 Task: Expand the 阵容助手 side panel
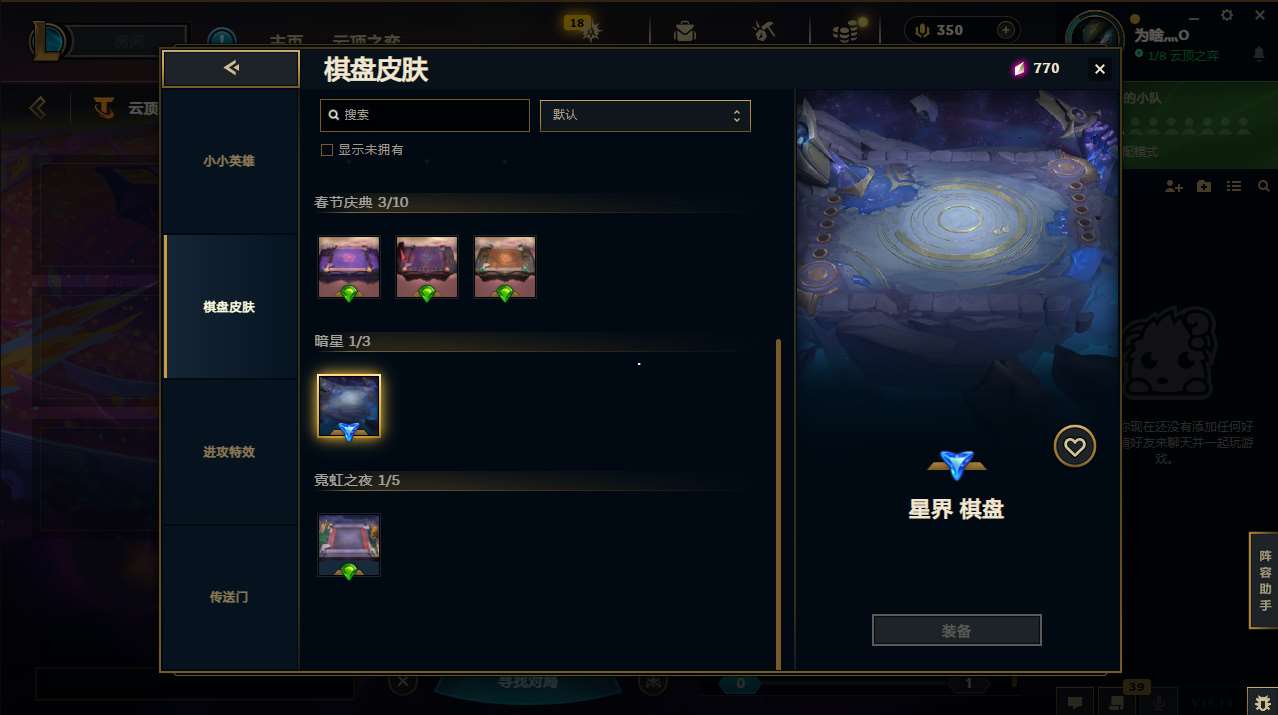1264,580
